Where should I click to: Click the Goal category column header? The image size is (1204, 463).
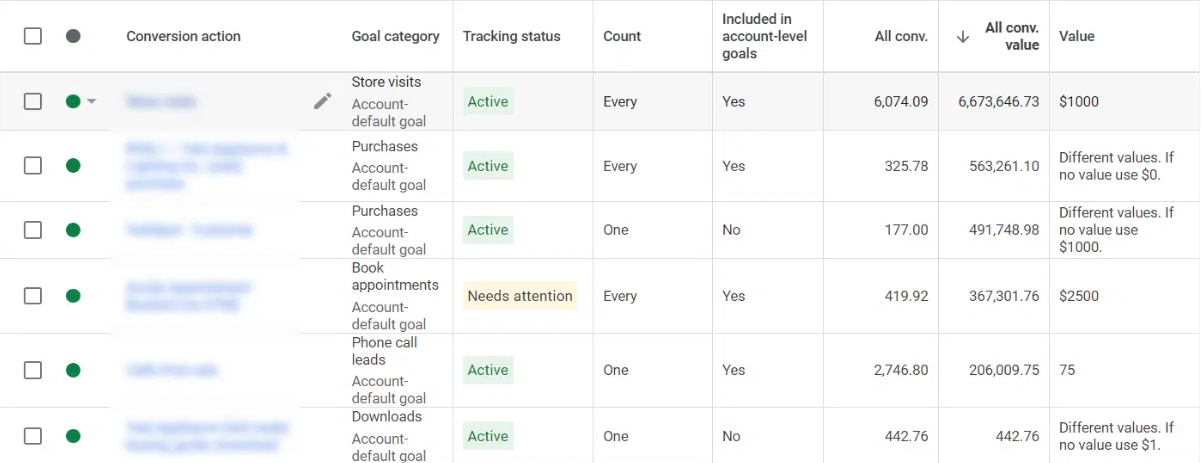395,36
